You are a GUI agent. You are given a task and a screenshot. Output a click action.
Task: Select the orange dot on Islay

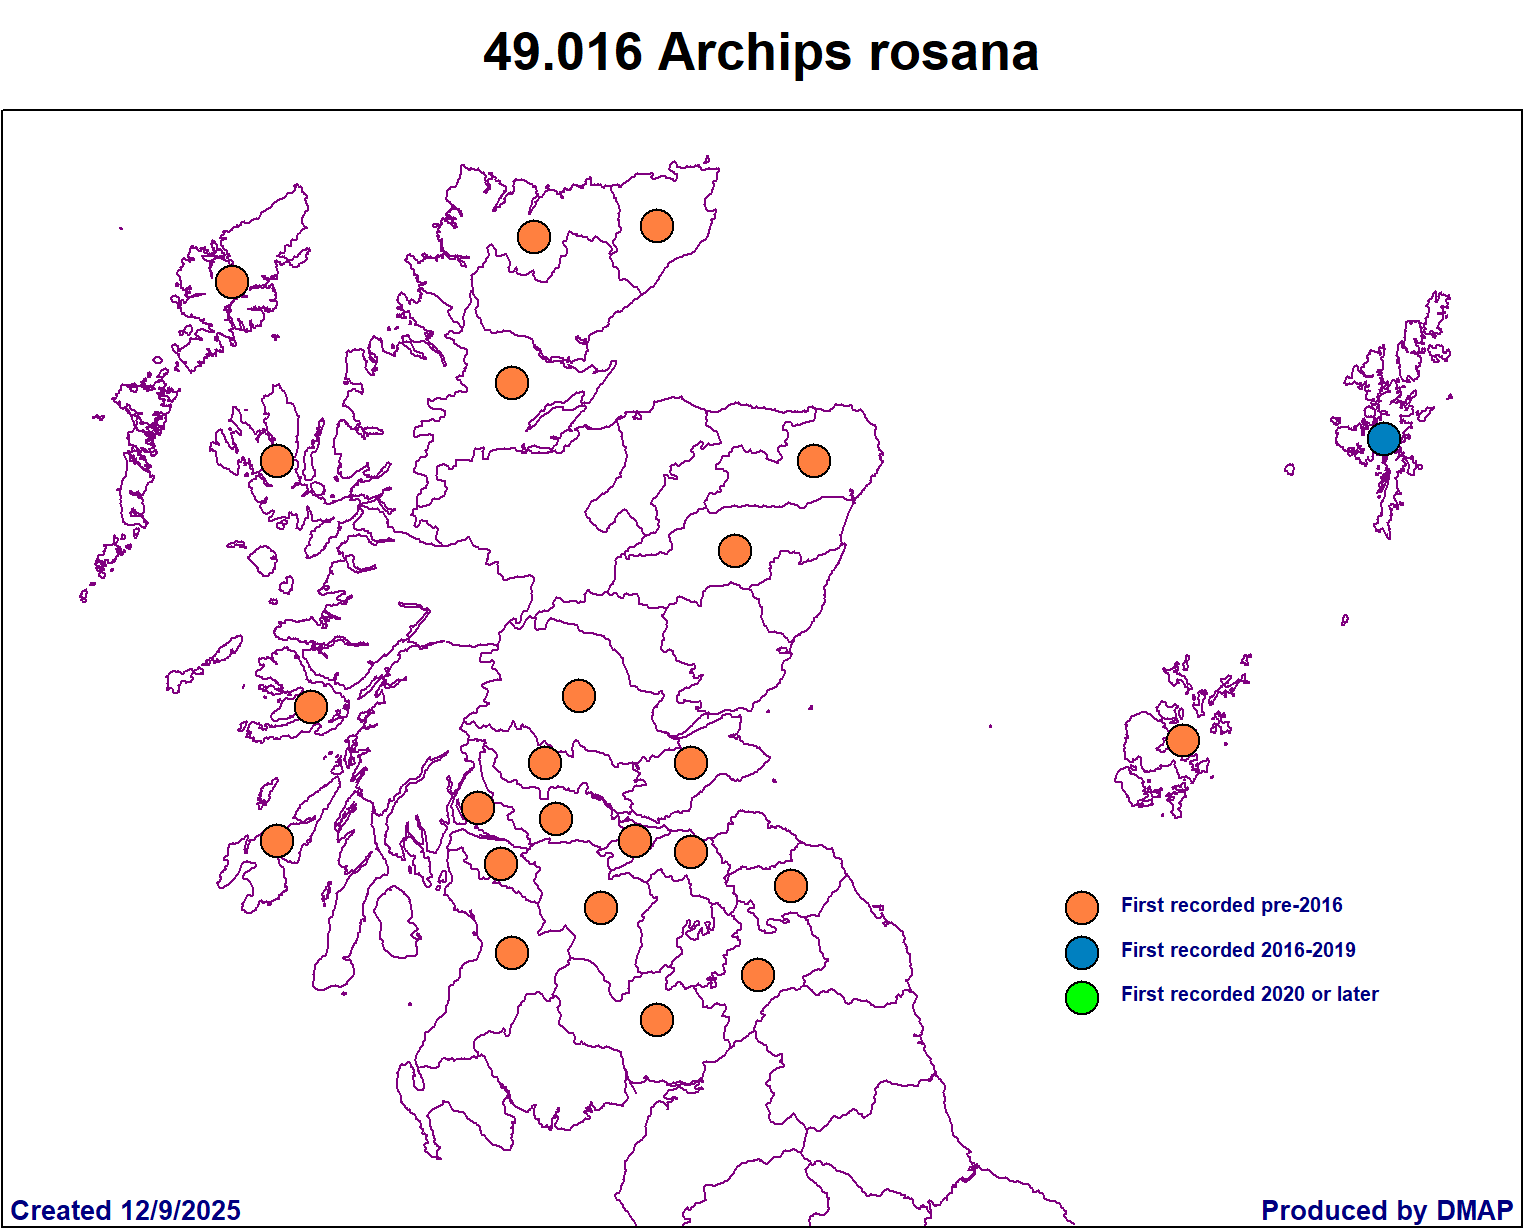tap(277, 841)
